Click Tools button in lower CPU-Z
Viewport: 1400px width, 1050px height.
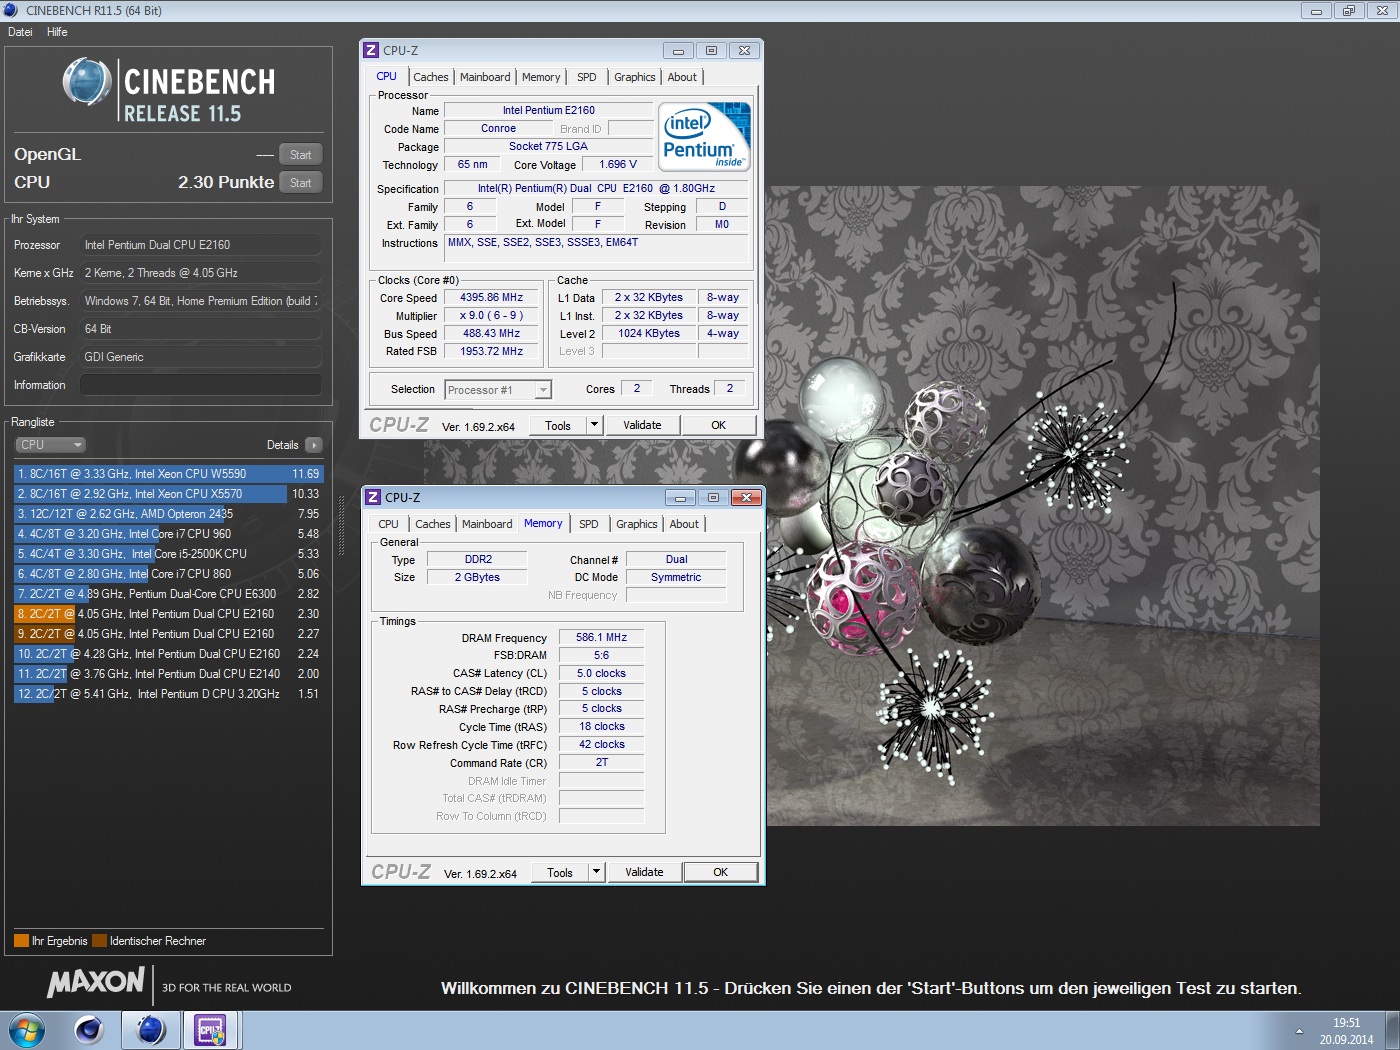(x=560, y=872)
